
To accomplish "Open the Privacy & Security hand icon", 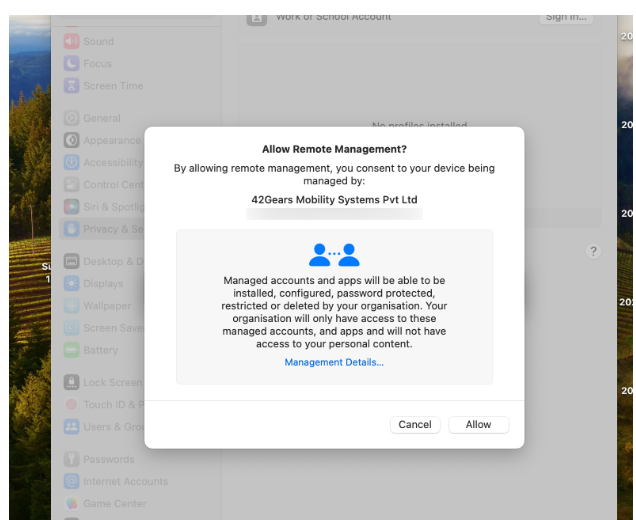I will (x=71, y=229).
